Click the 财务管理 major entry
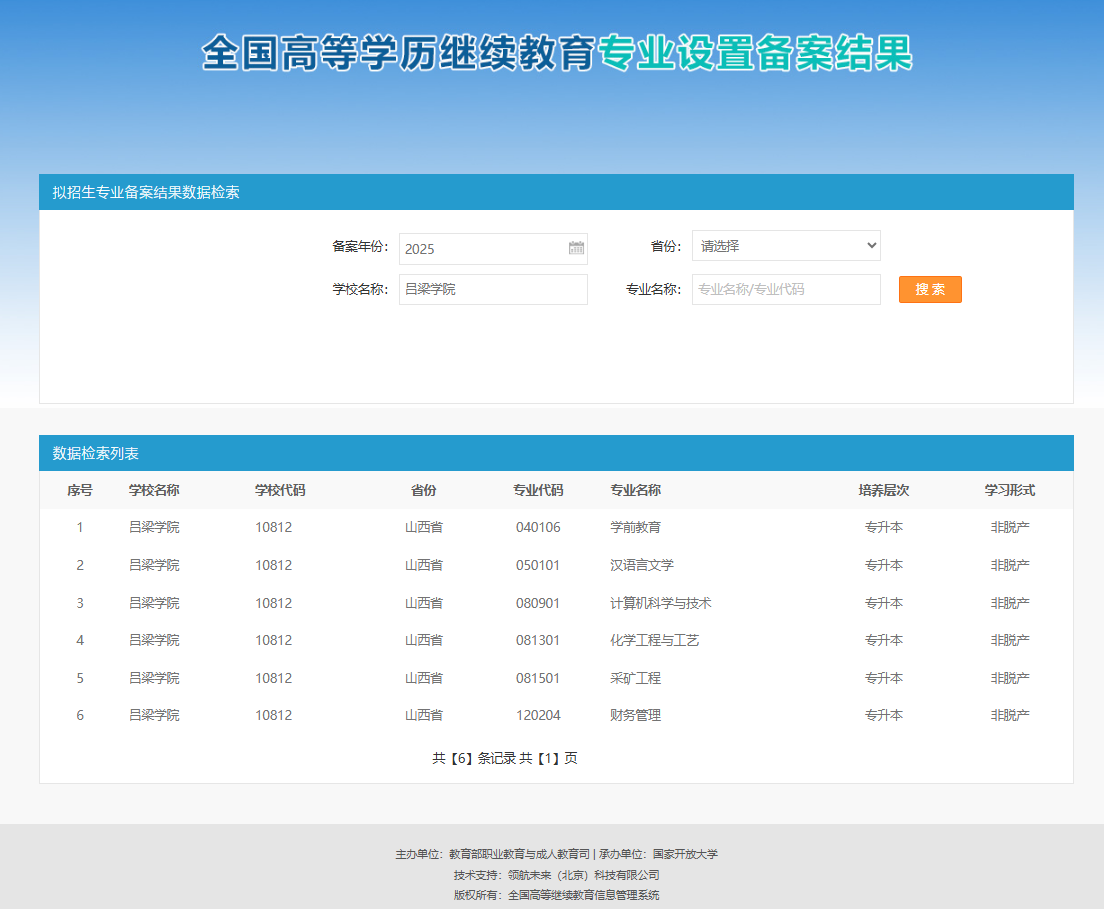The height and width of the screenshot is (909, 1104). tap(636, 715)
